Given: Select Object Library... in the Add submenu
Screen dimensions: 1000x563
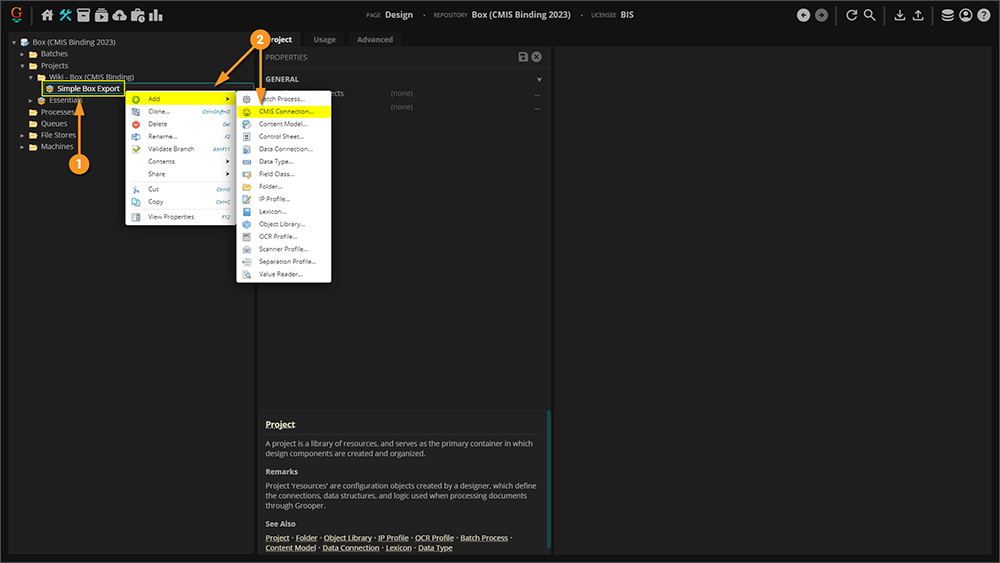Looking at the screenshot, I should click(284, 224).
